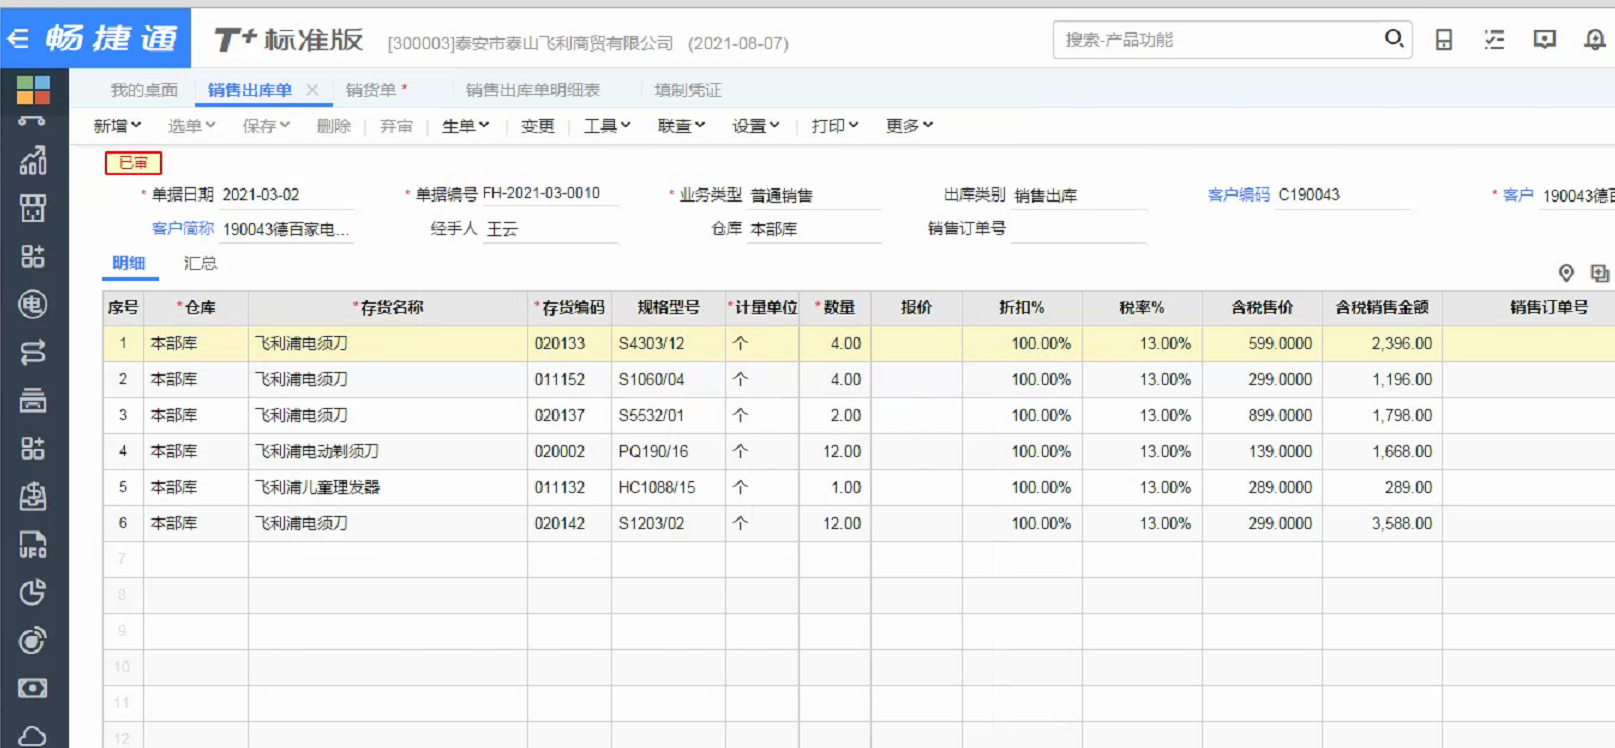Switch to the 销售出库单明细表 tab

[533, 90]
